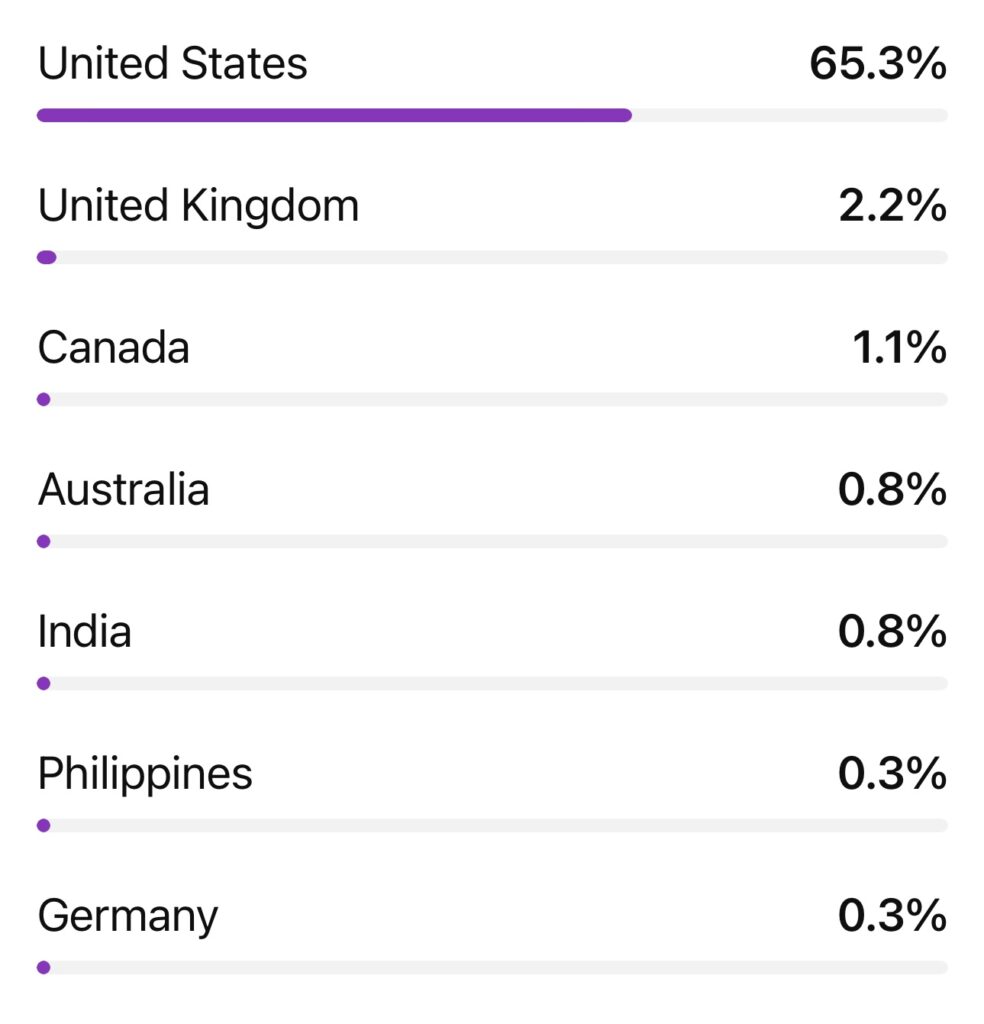Click the 0.3% value for Germany
This screenshot has height=1024, width=984.
892,916
